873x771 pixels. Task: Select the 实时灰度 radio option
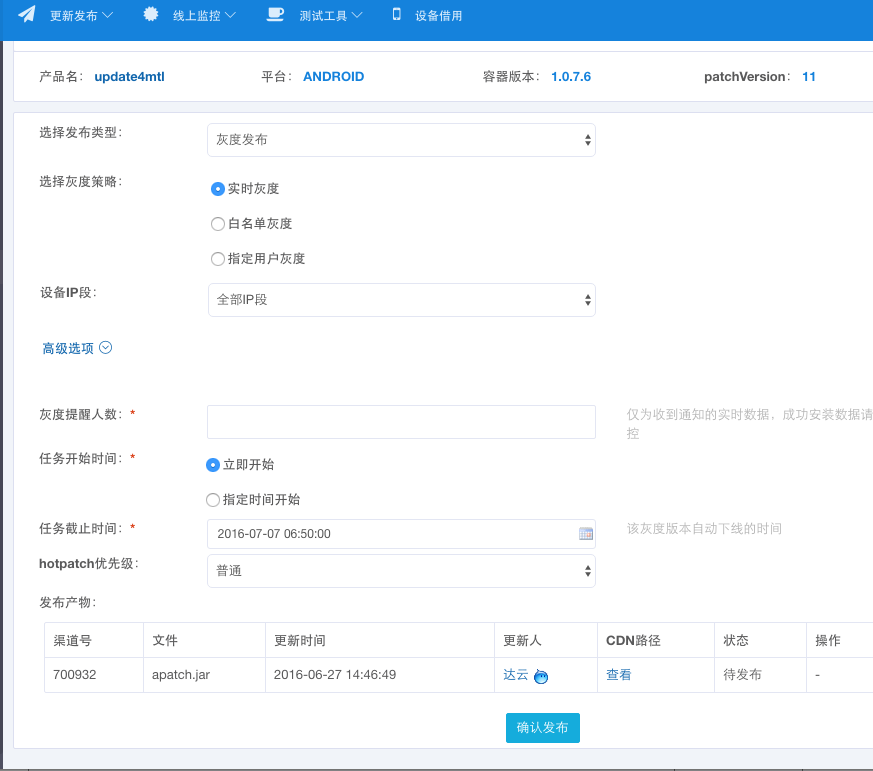pyautogui.click(x=218, y=188)
